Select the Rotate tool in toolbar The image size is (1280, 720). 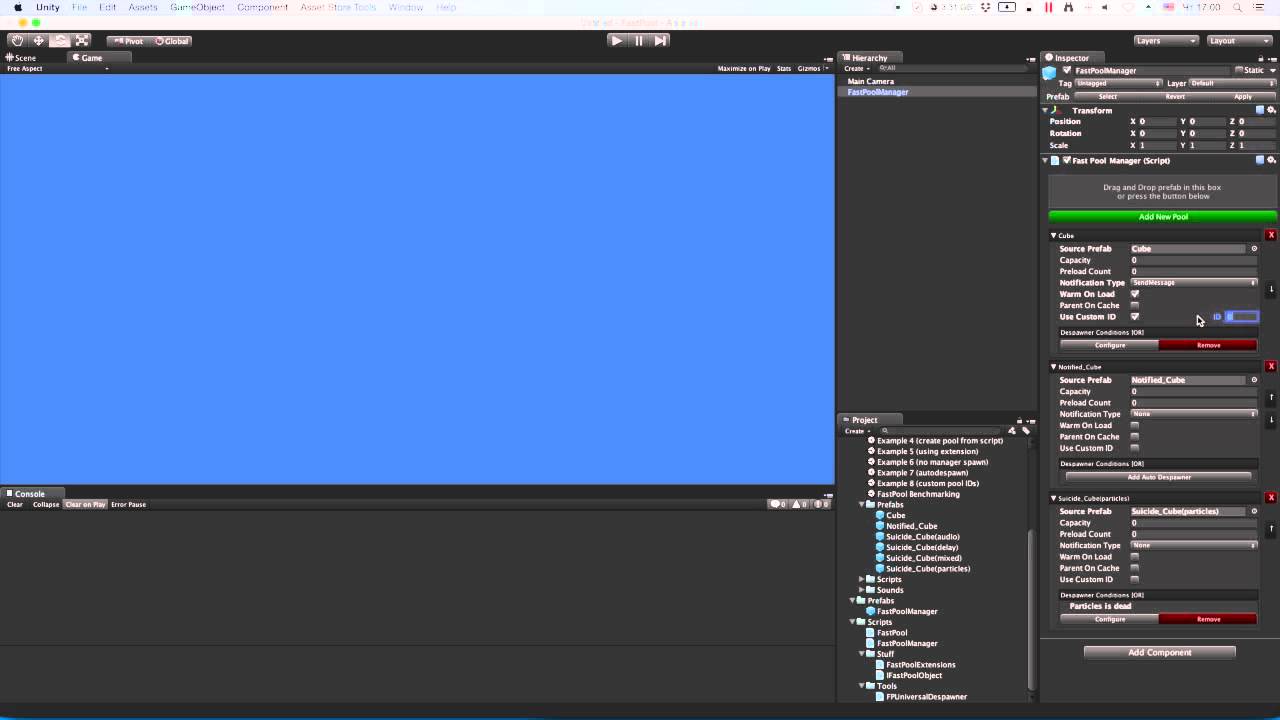click(60, 41)
